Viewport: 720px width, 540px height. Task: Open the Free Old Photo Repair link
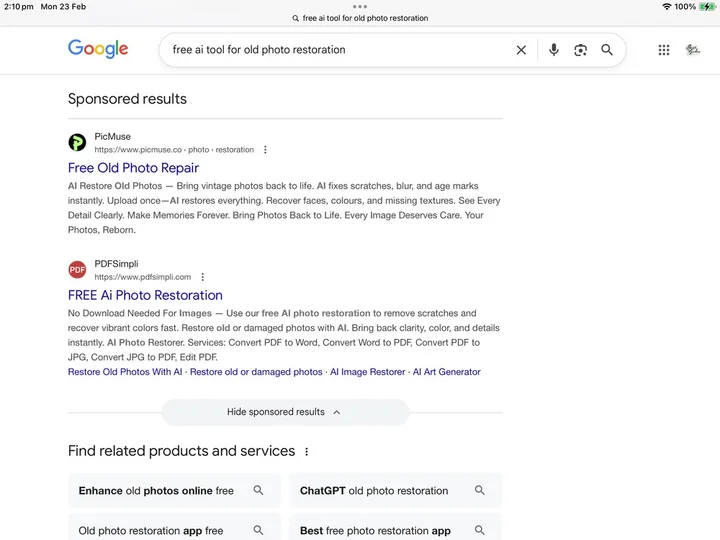[133, 168]
